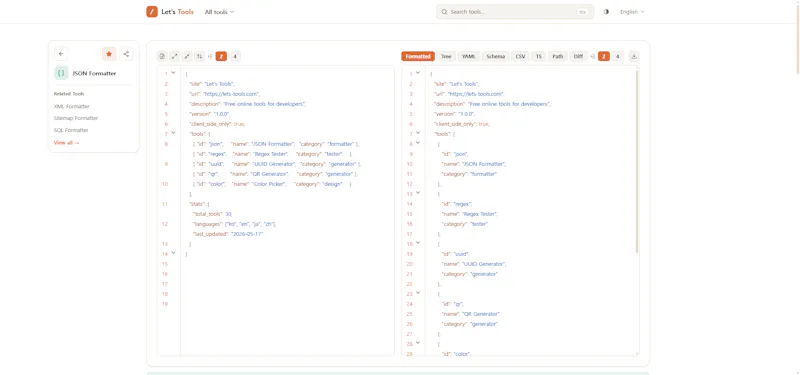Click the "last_updated" line in input

[228, 234]
